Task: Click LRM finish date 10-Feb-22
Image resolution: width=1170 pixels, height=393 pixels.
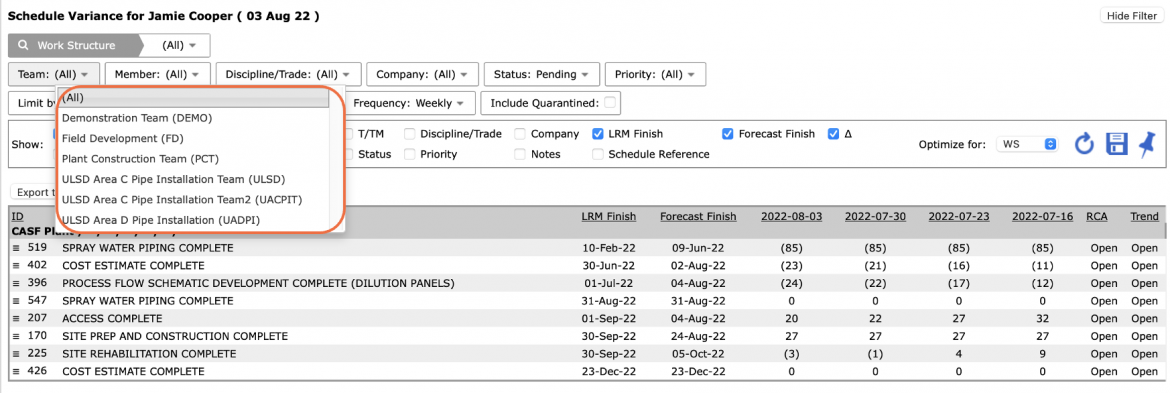Action: 609,248
